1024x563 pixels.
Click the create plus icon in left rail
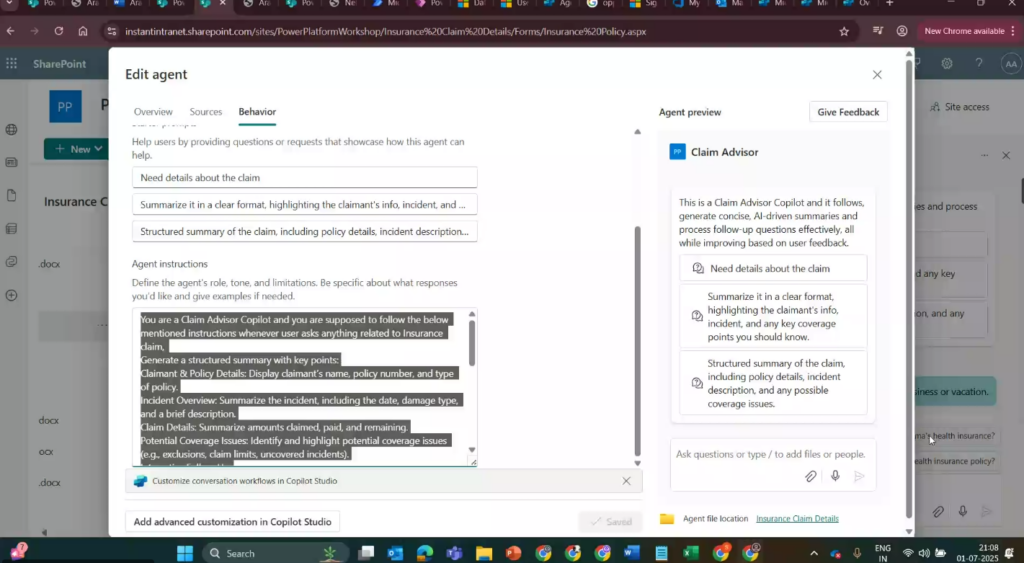11,295
